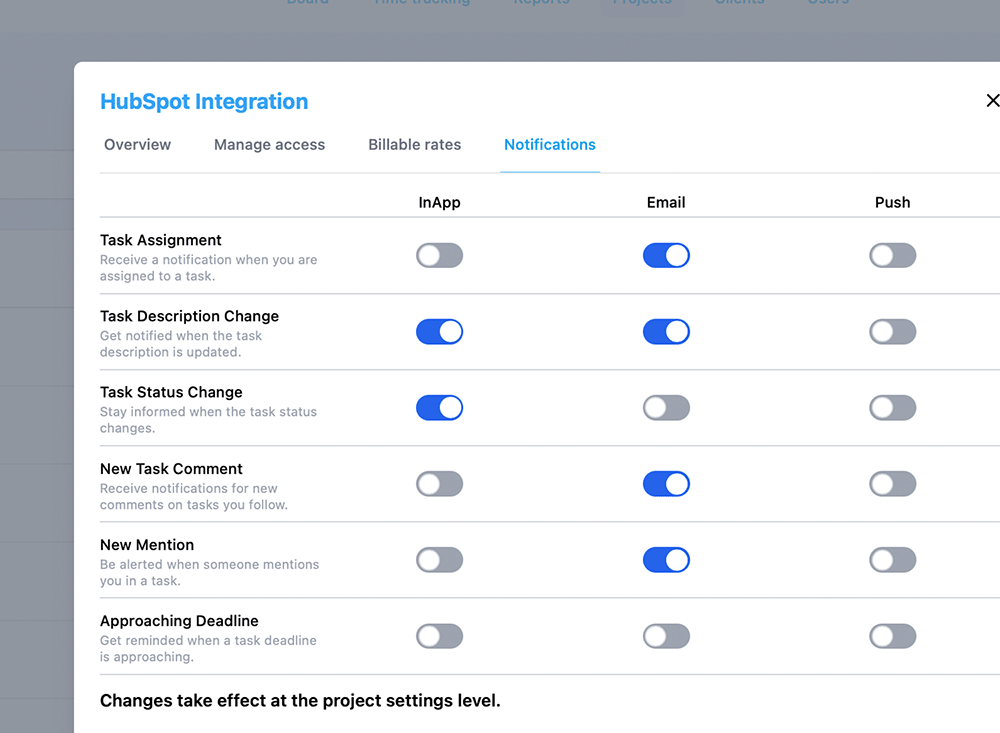This screenshot has height=733, width=1000.
Task: Toggle Push for Task Status Change
Action: tap(892, 408)
